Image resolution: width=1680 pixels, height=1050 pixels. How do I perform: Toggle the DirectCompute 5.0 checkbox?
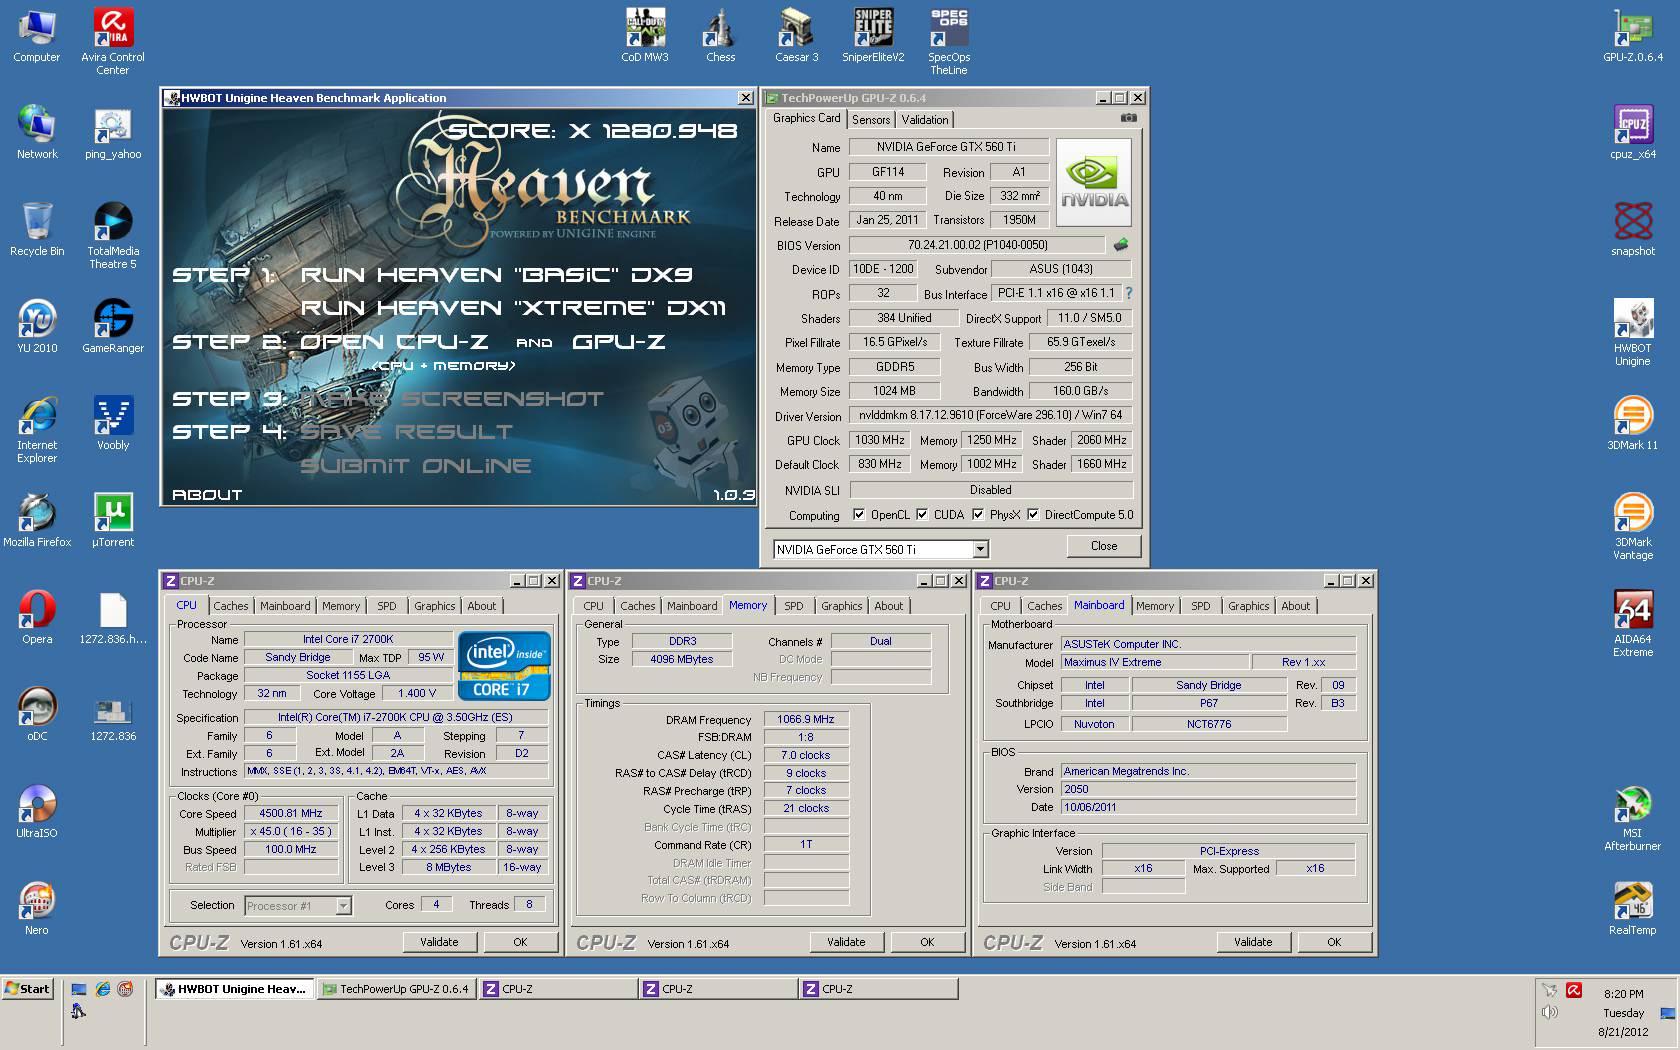click(x=1033, y=515)
